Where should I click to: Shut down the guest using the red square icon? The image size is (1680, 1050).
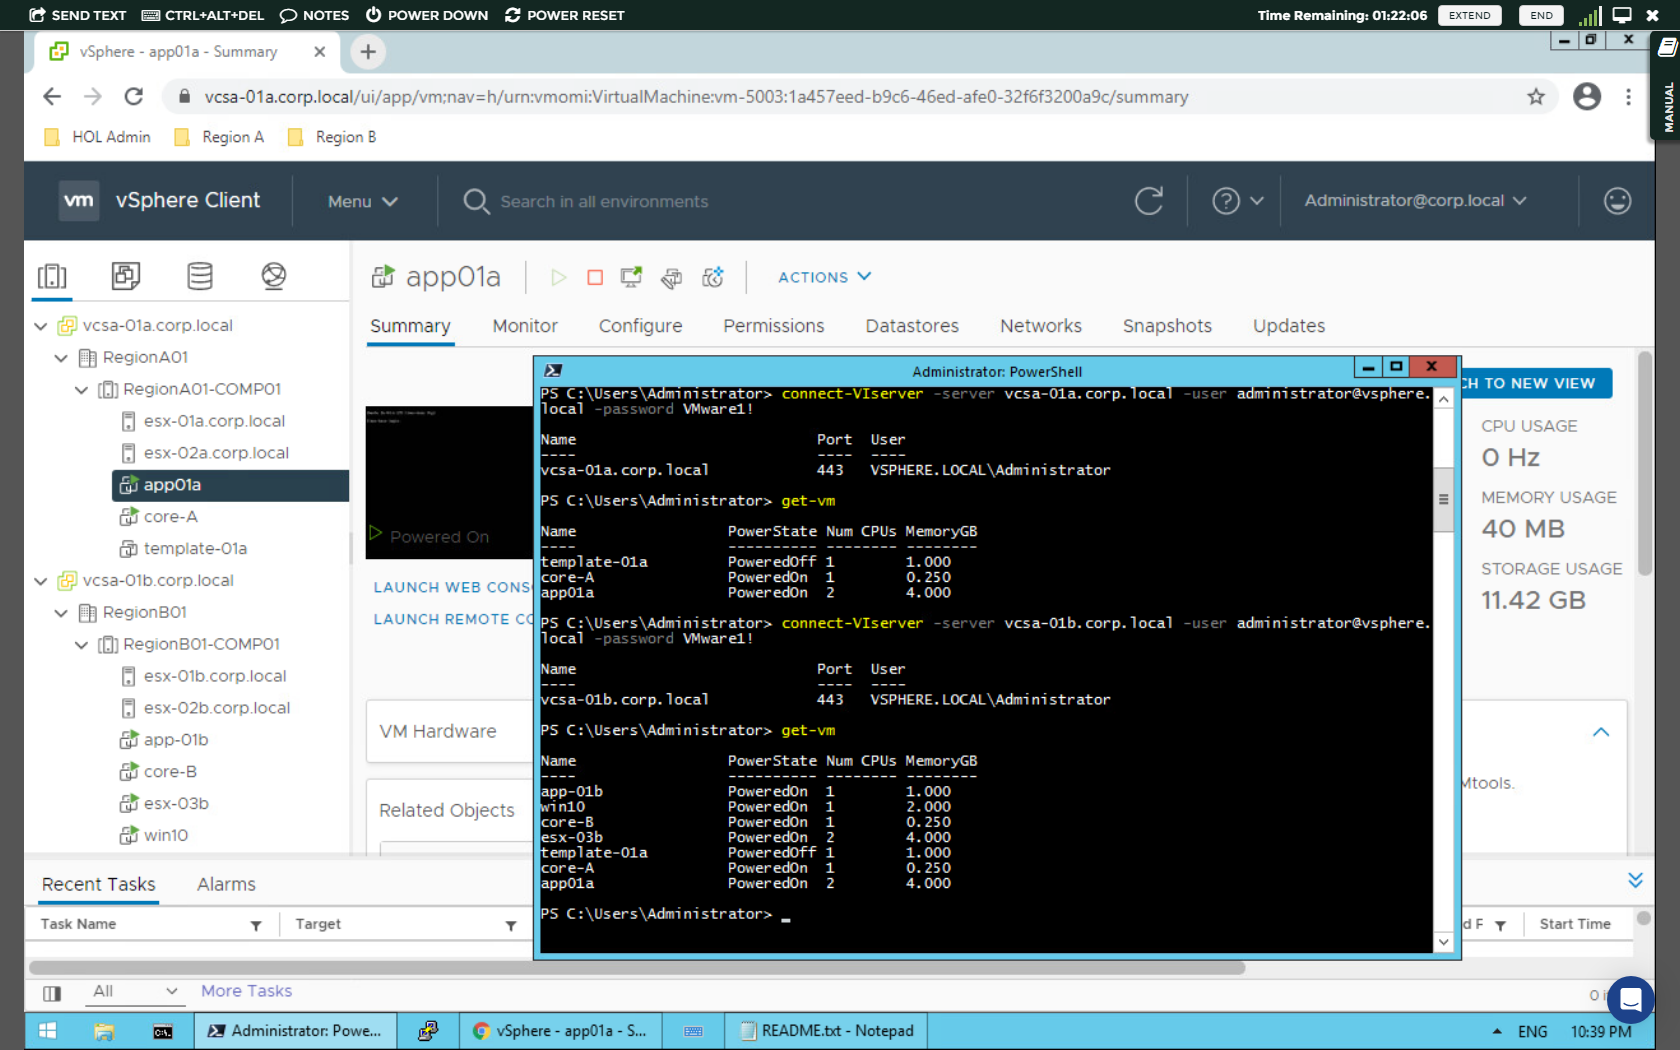pyautogui.click(x=595, y=277)
